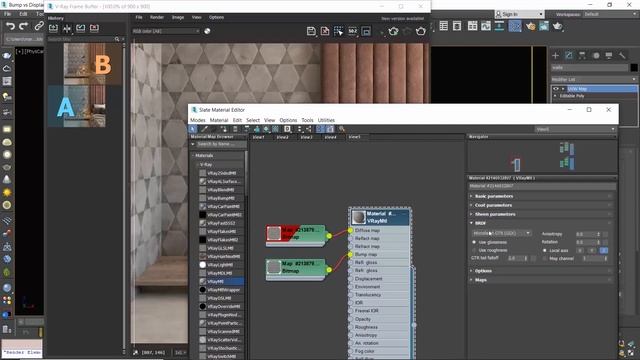Select the highlighted Z axis button
Image resolution: width=640 pixels, height=360 pixels.
(604, 250)
